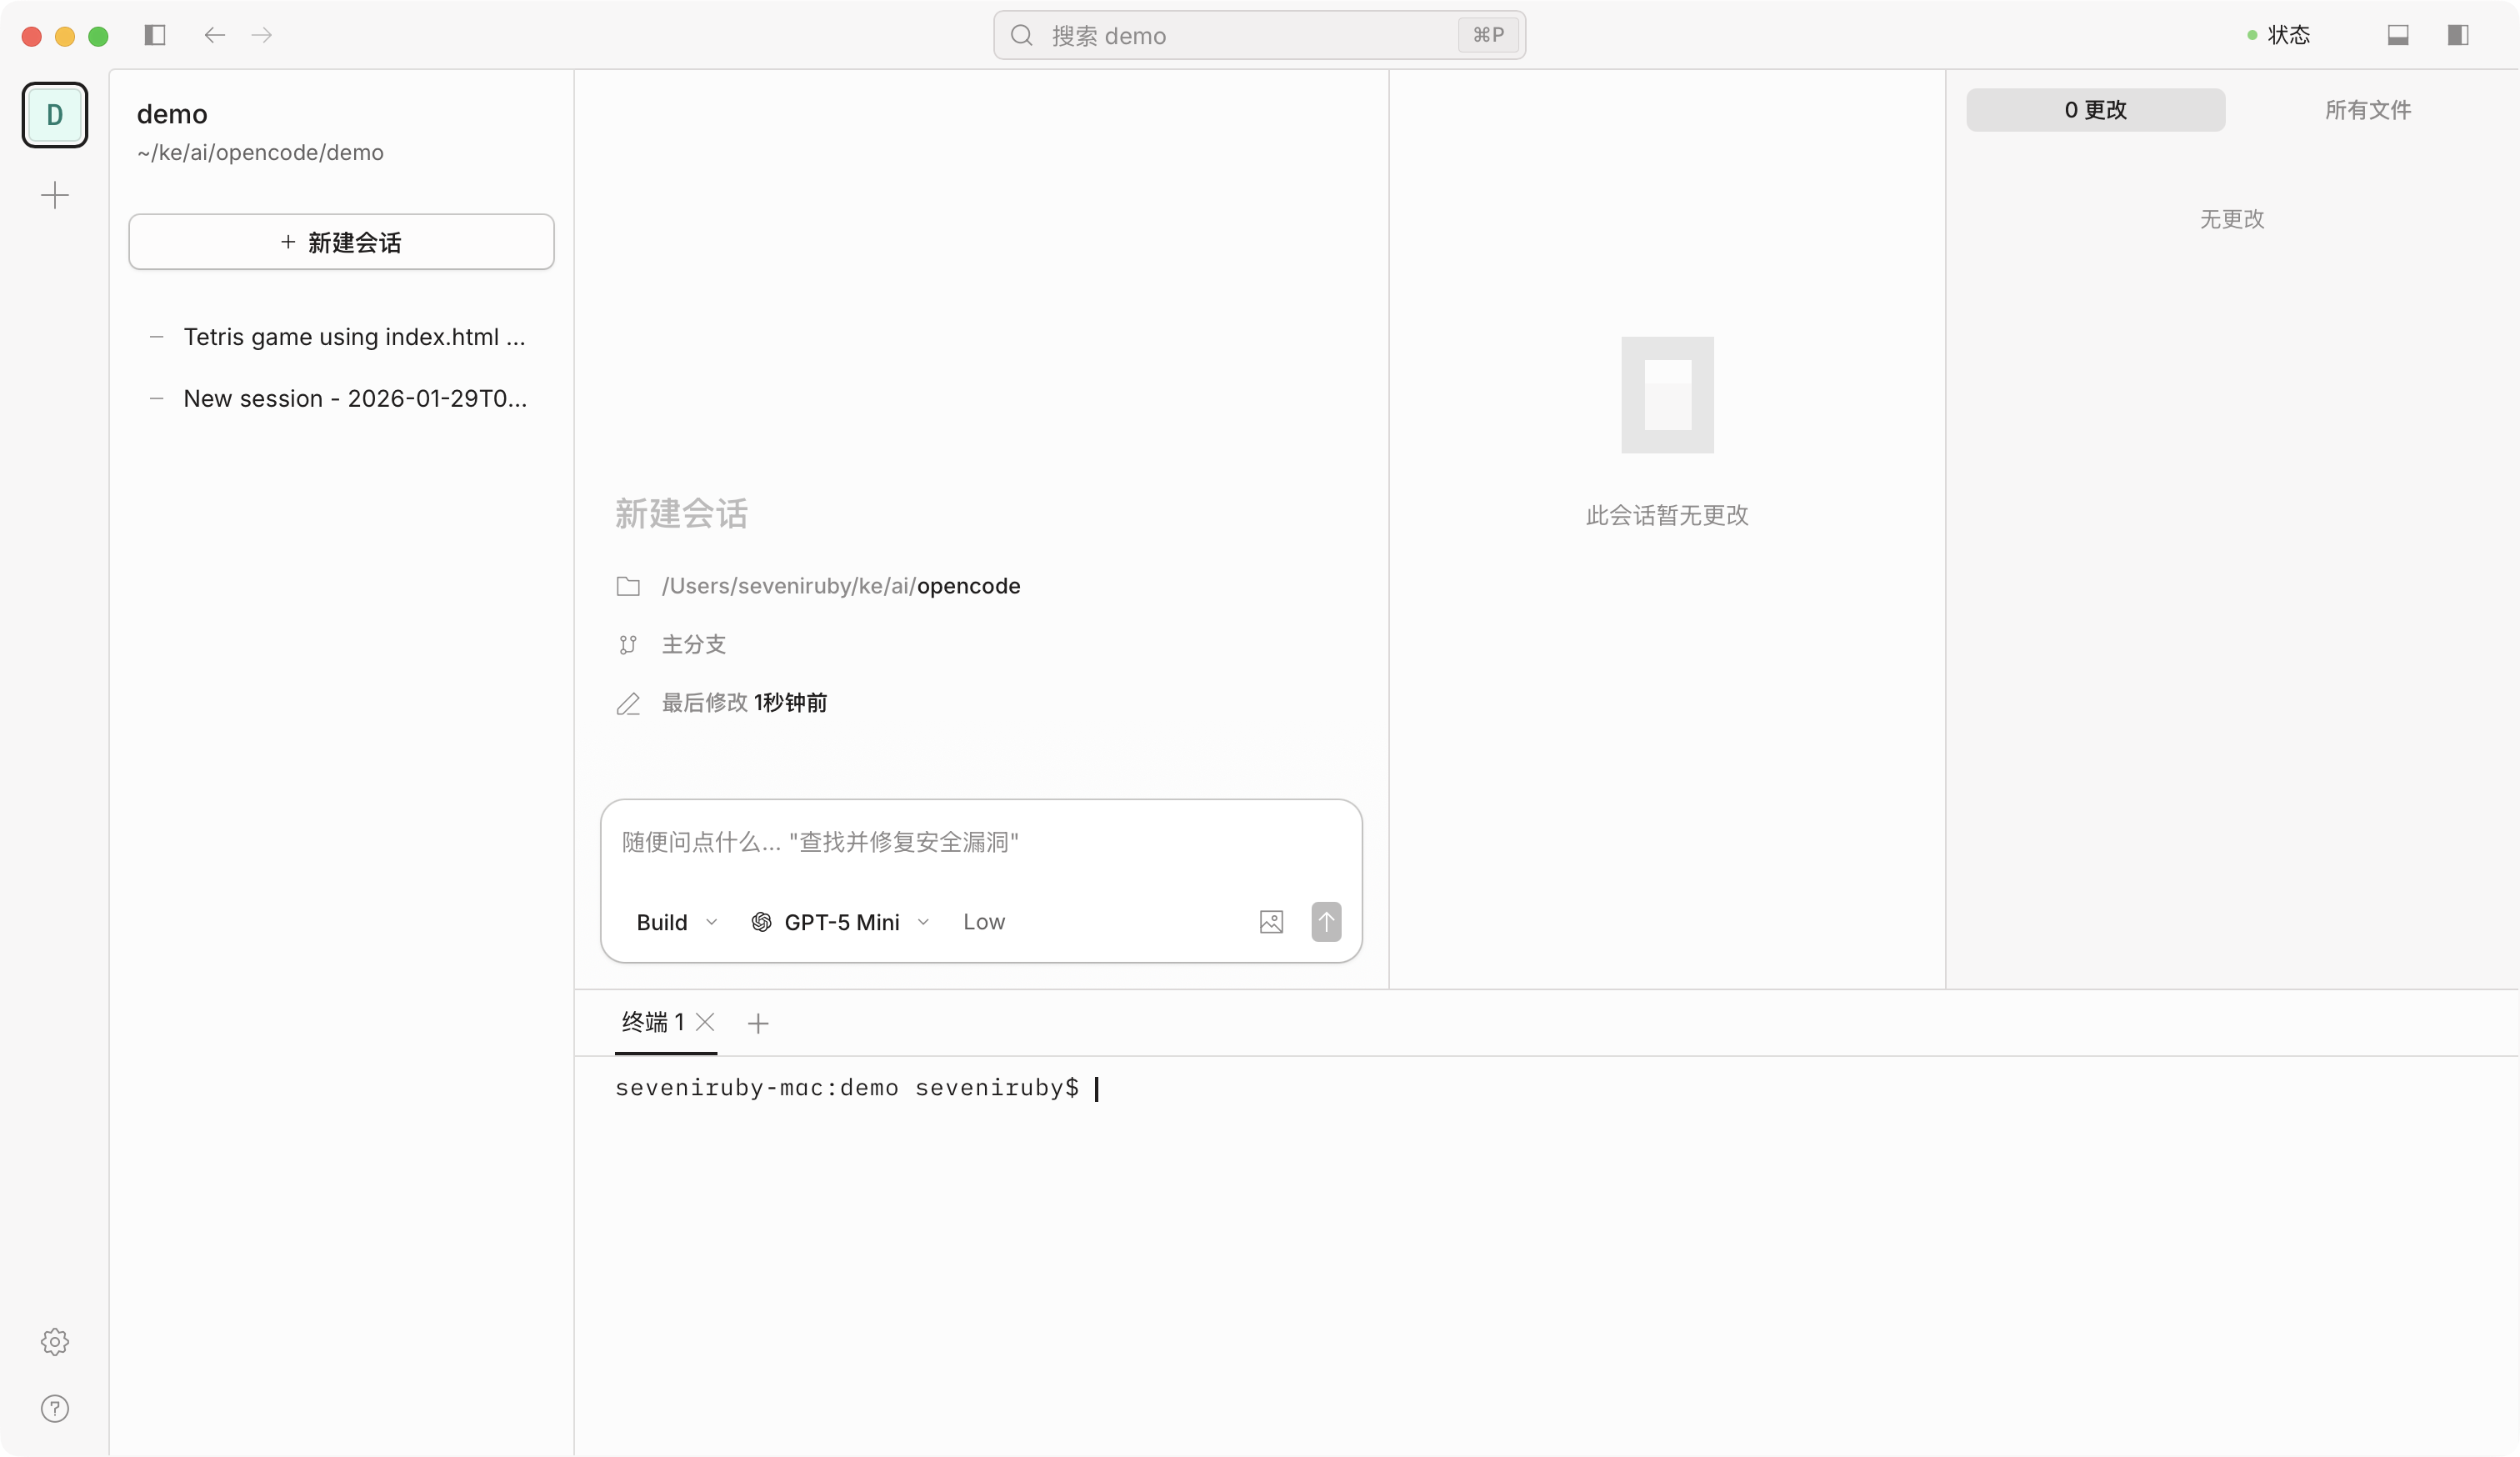Switch to the 所有文件 tab
Image resolution: width=2520 pixels, height=1457 pixels.
tap(2367, 110)
